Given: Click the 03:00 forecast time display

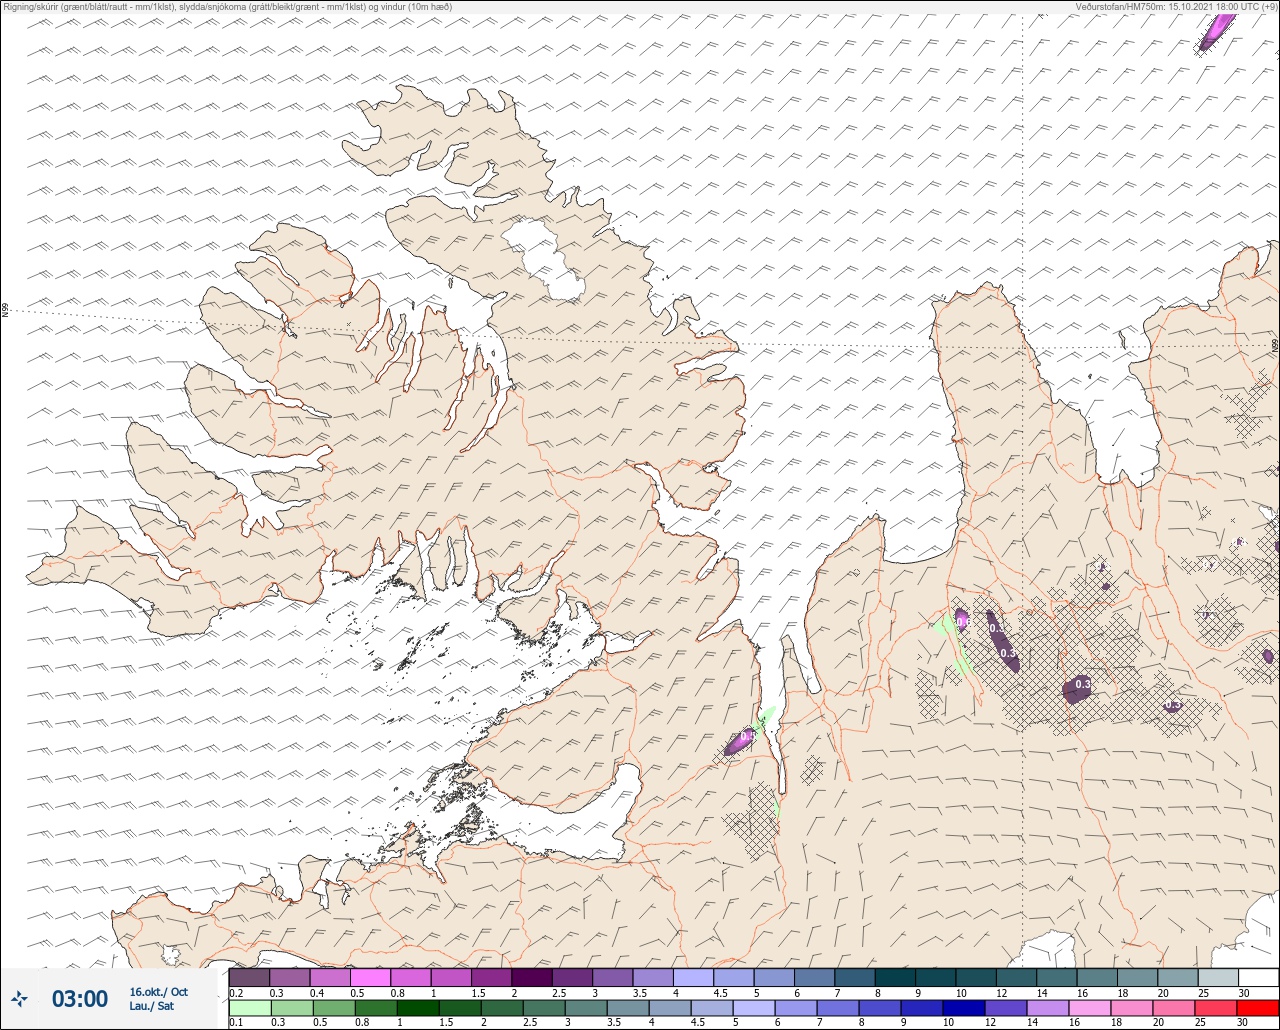Looking at the screenshot, I should point(80,999).
